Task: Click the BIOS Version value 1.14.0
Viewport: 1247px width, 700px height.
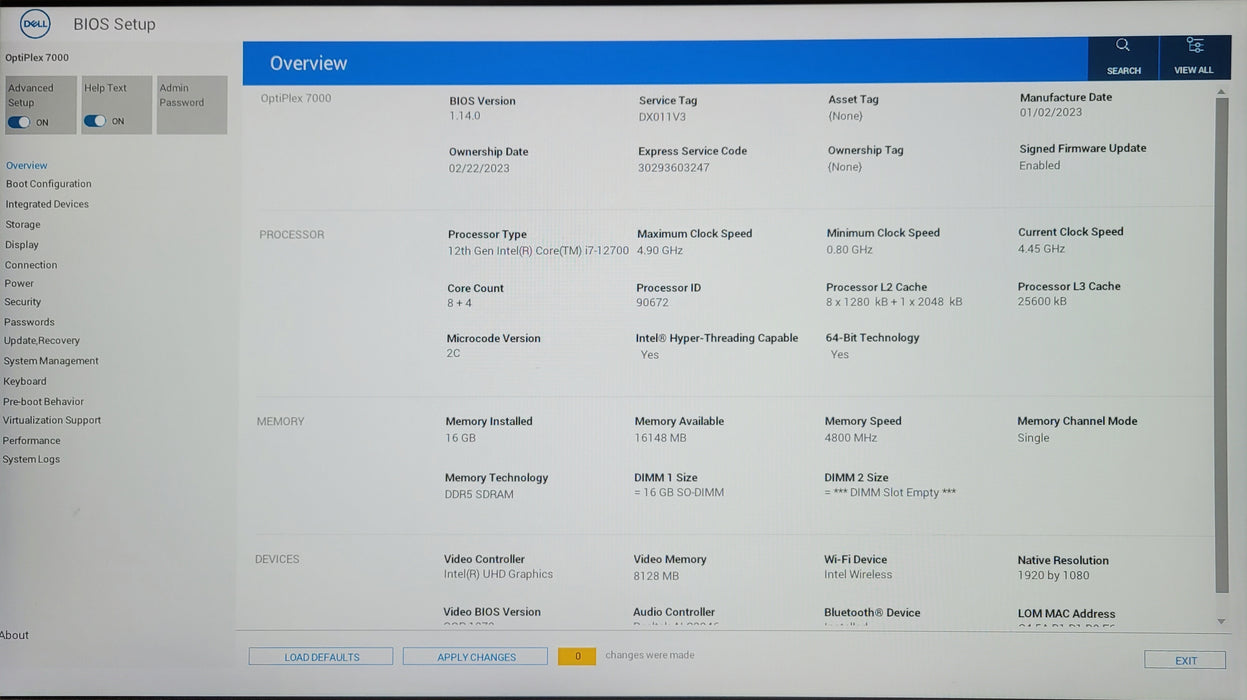Action: pos(465,116)
